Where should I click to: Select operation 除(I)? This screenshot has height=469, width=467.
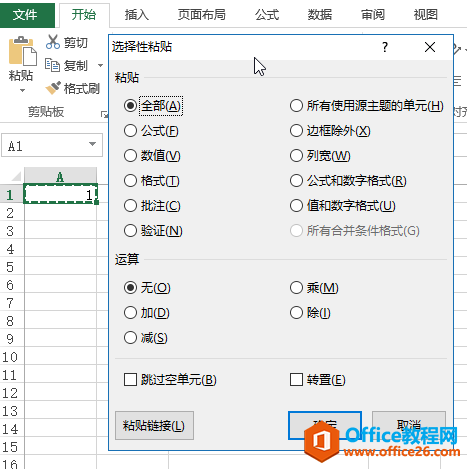(310, 313)
